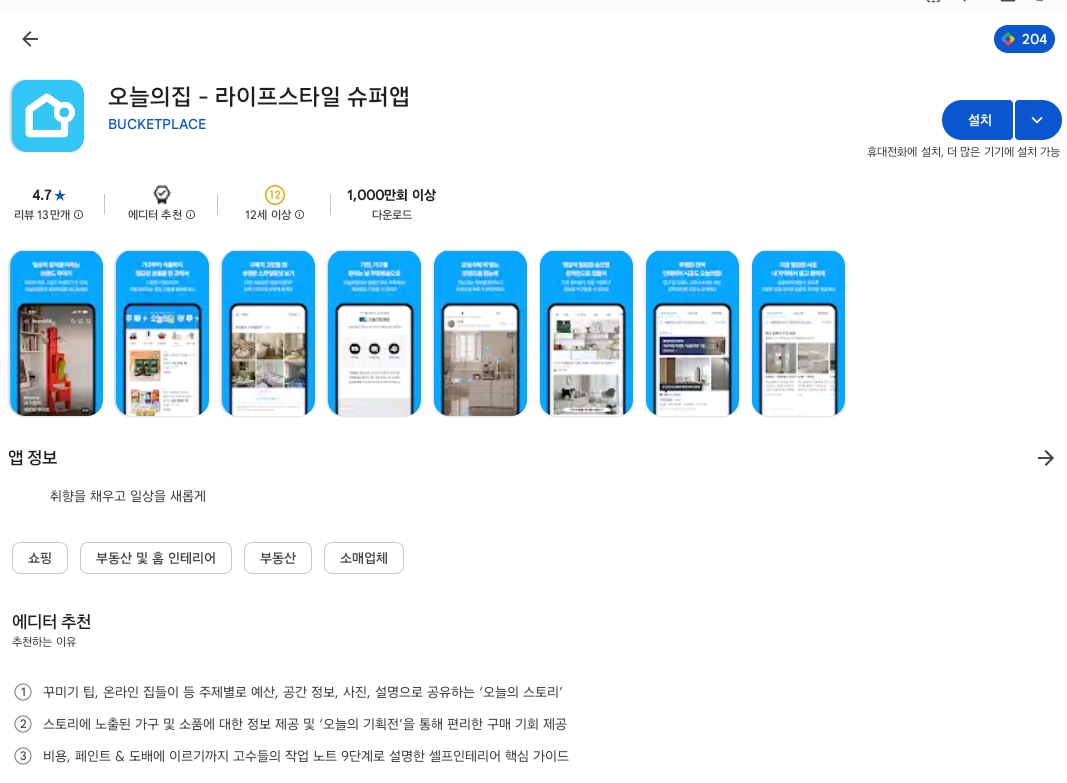Image resolution: width=1067 pixels, height=783 pixels.
Task: Click the 앱 정보 heading
Action: [33, 458]
